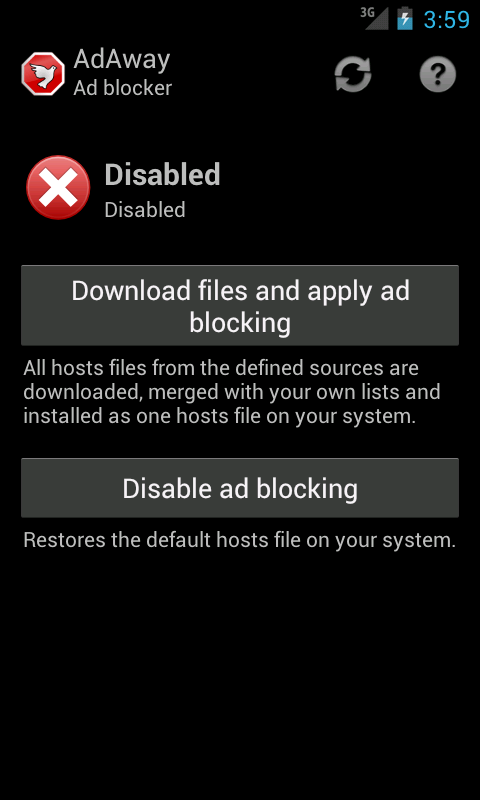This screenshot has height=800, width=480.
Task: Select the bold Disabled status heading
Action: click(x=162, y=174)
